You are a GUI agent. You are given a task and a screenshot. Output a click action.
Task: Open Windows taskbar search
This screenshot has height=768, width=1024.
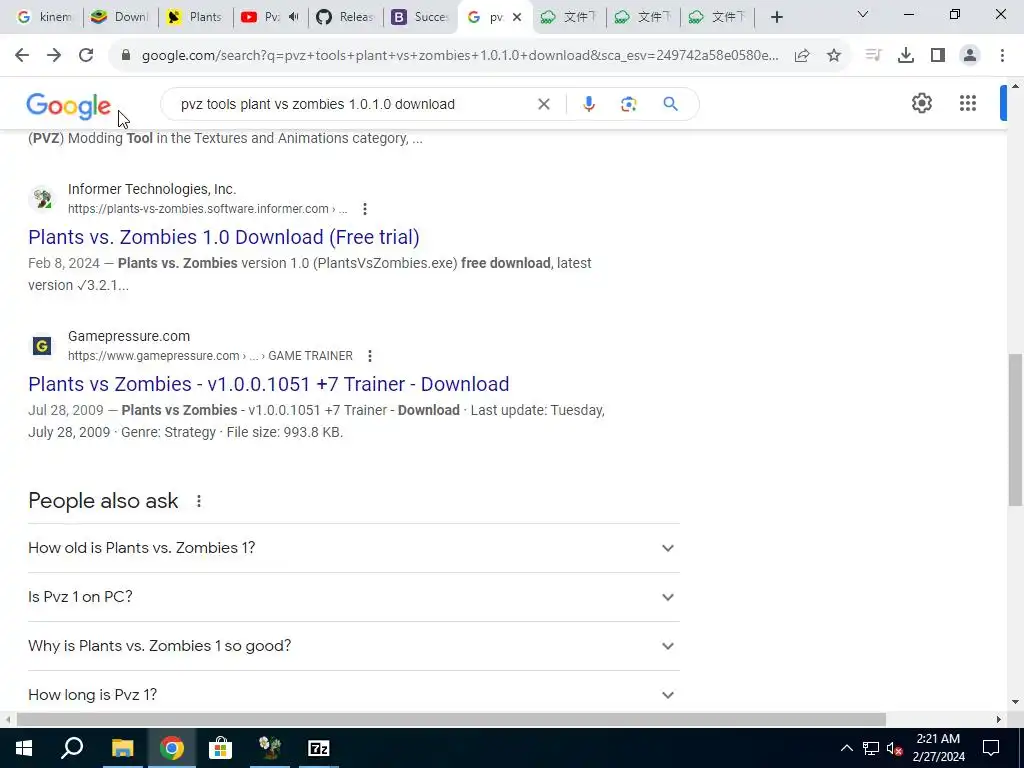(72, 748)
